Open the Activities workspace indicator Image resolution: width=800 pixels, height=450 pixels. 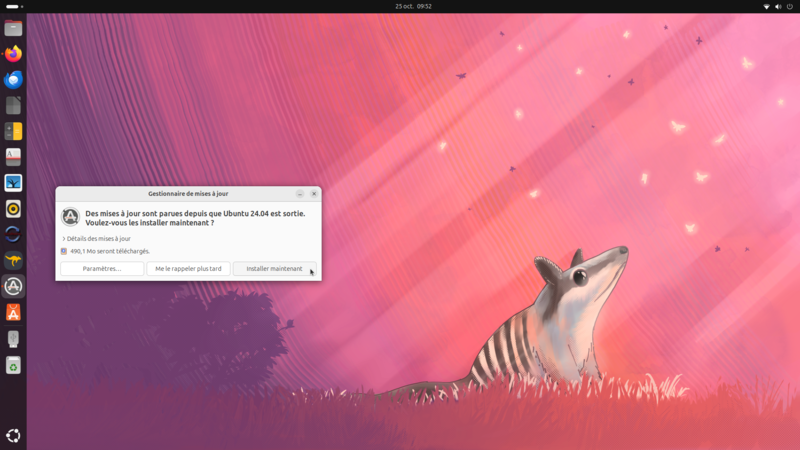14,7
